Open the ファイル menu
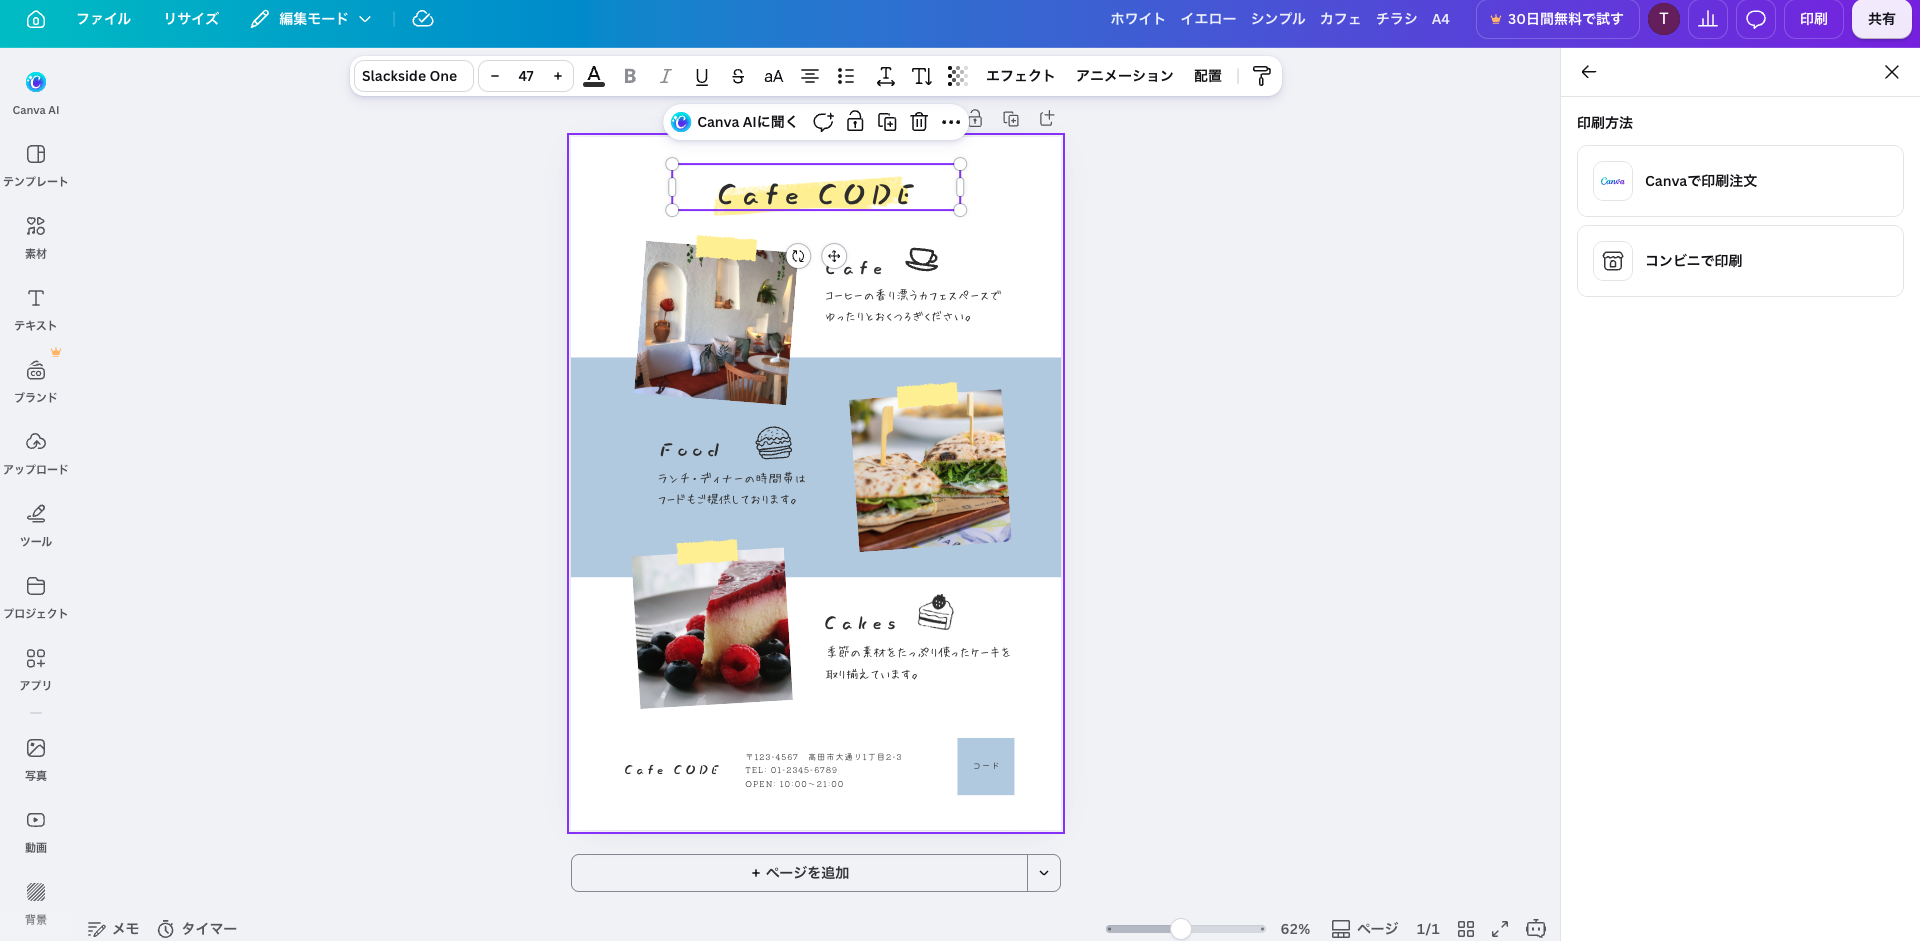The image size is (1920, 941). coord(104,19)
